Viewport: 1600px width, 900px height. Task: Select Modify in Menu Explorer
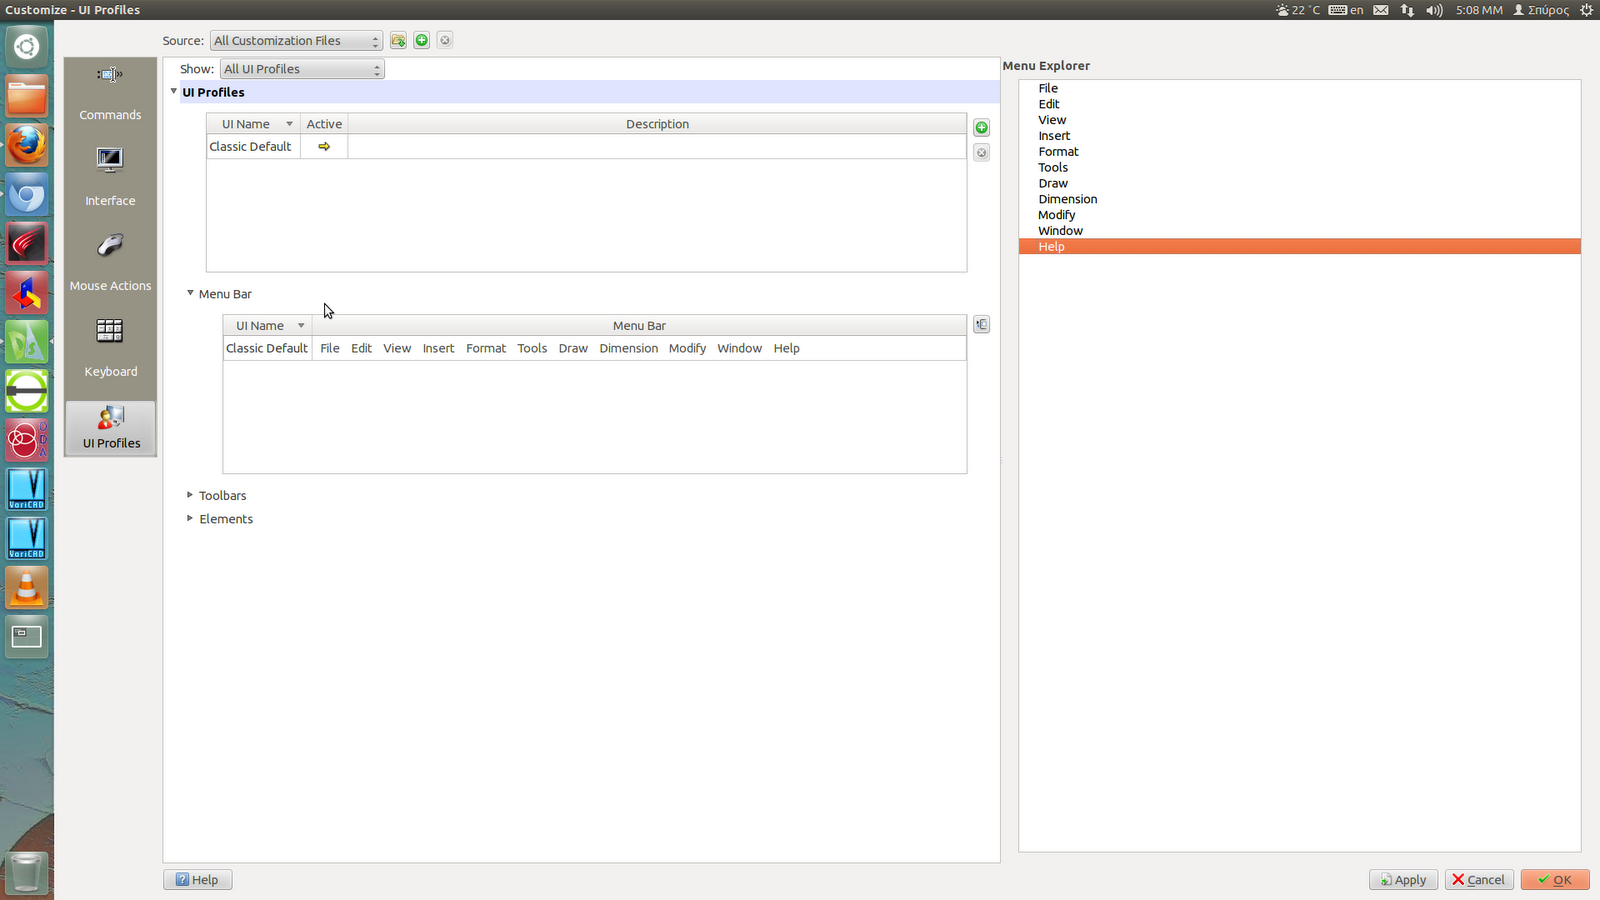(1057, 215)
